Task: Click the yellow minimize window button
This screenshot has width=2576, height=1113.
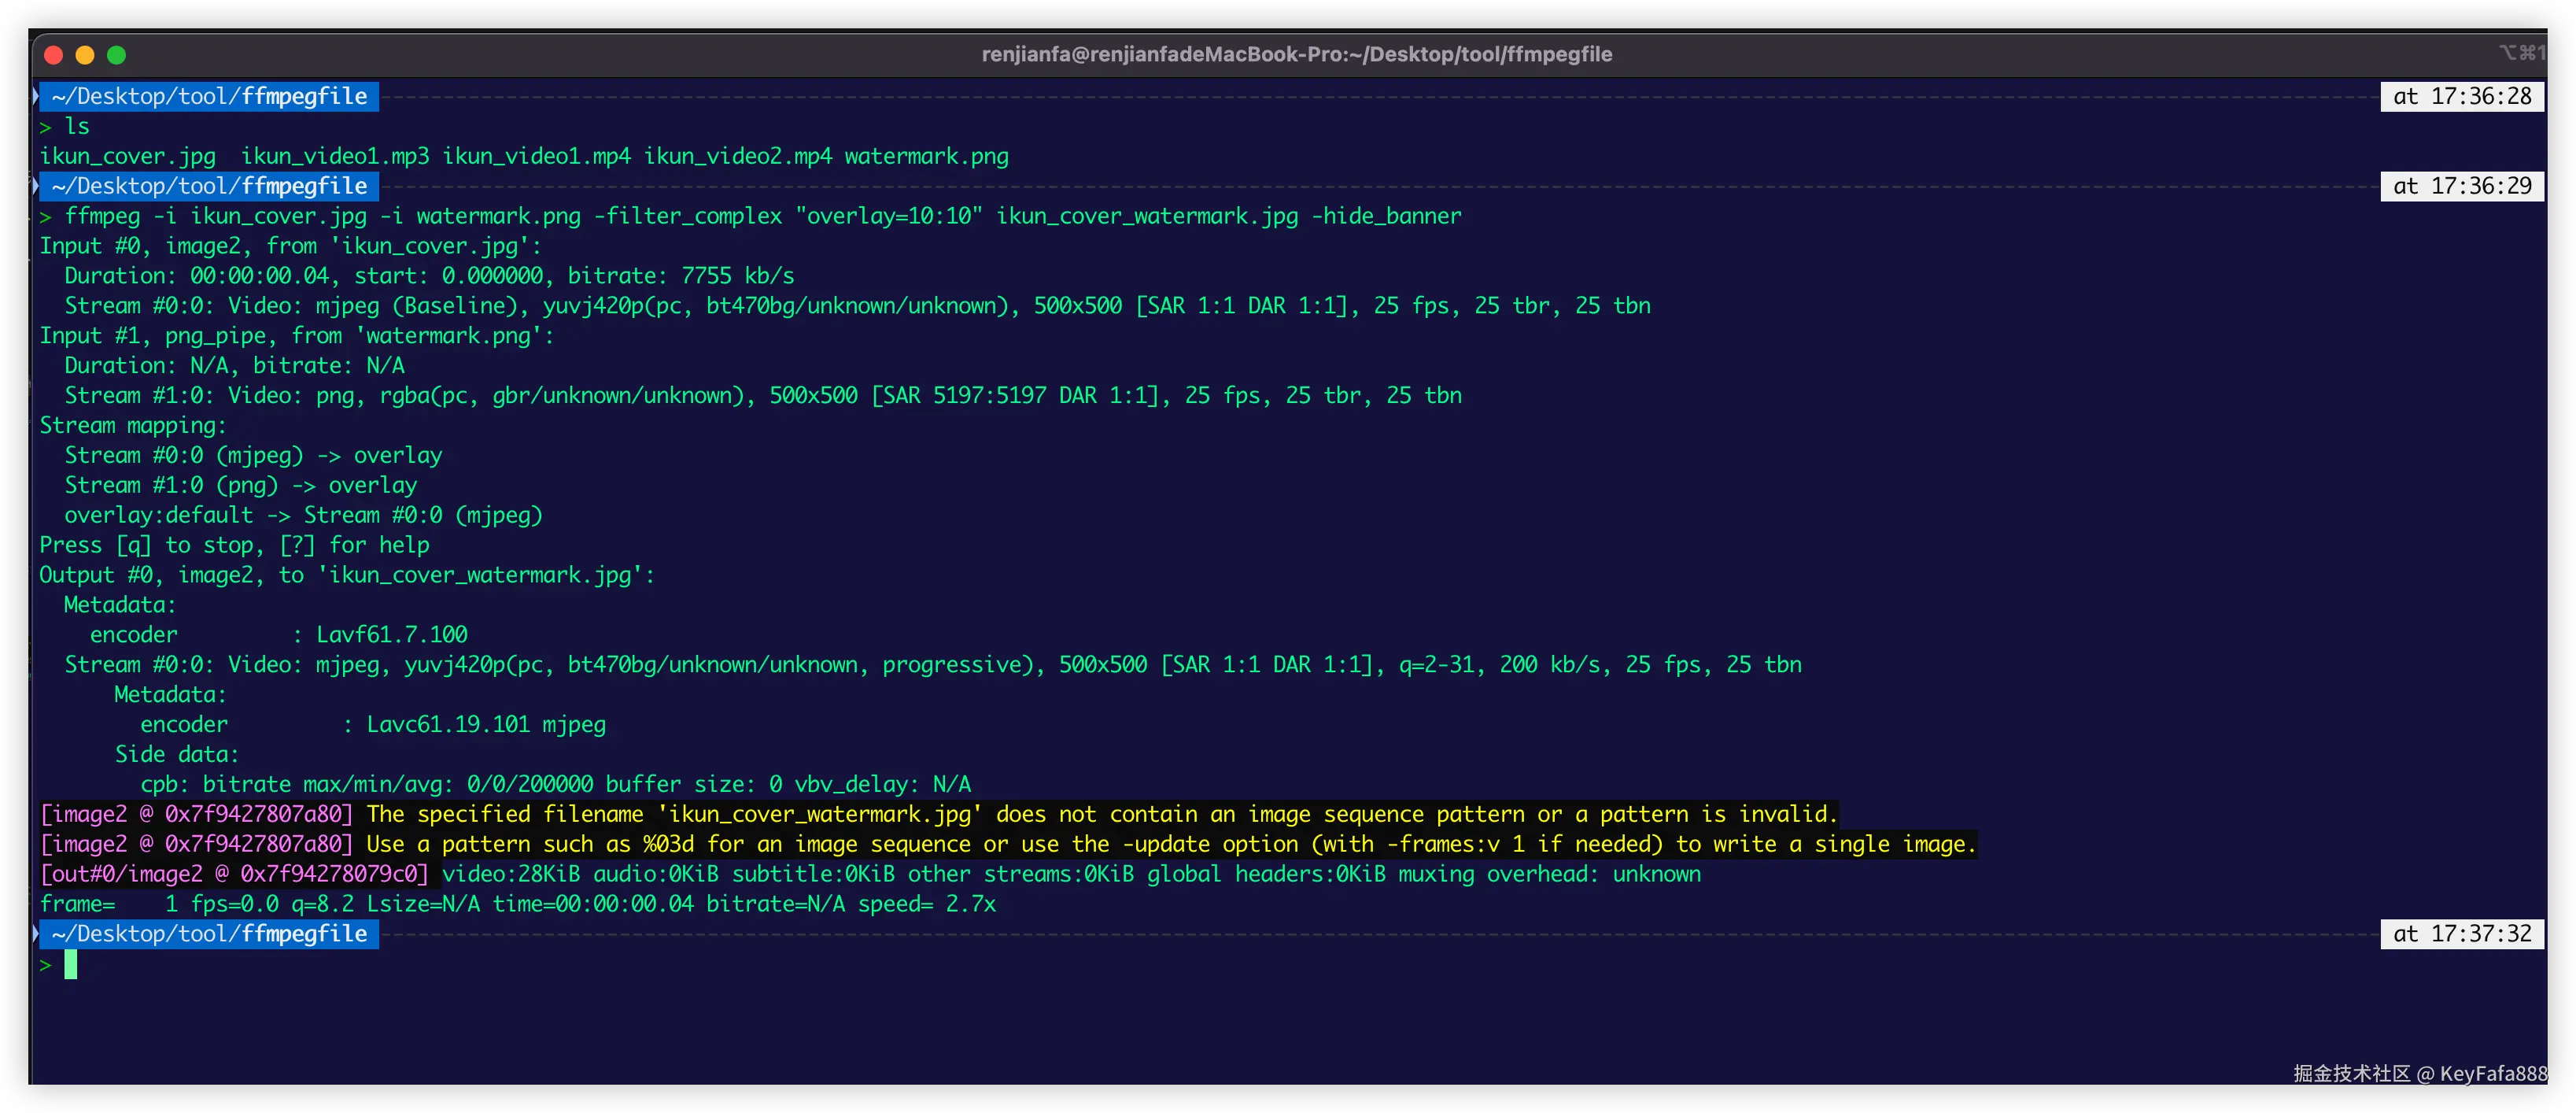Action: (85, 55)
